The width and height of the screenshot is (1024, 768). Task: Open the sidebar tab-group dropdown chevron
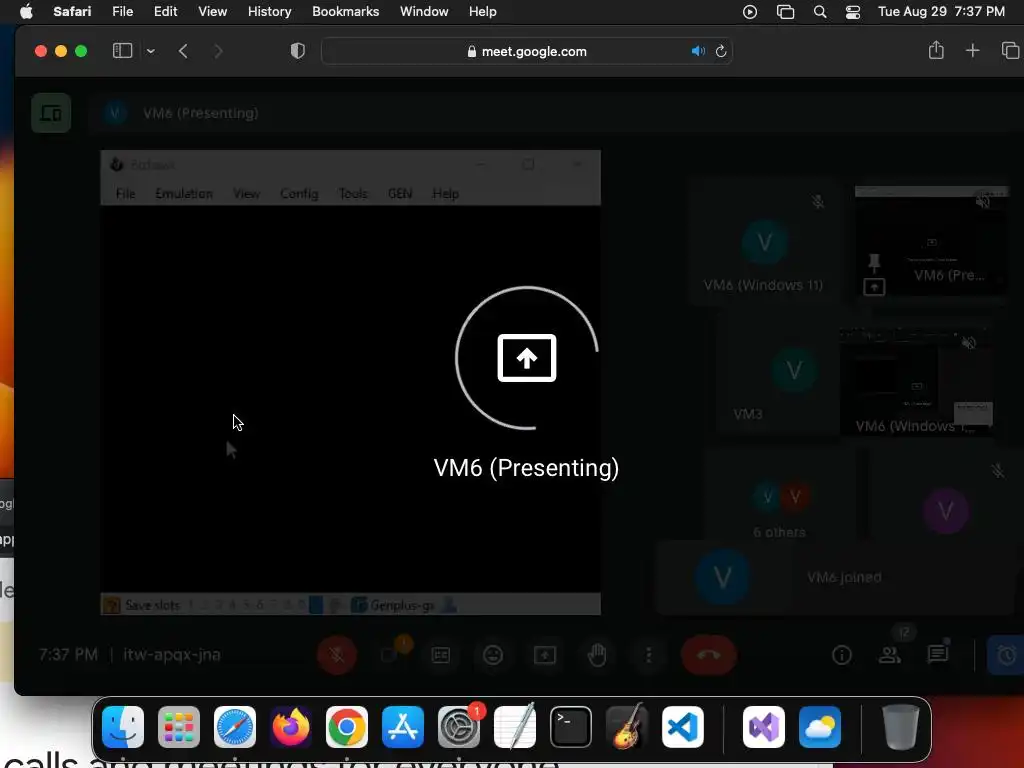[x=151, y=51]
